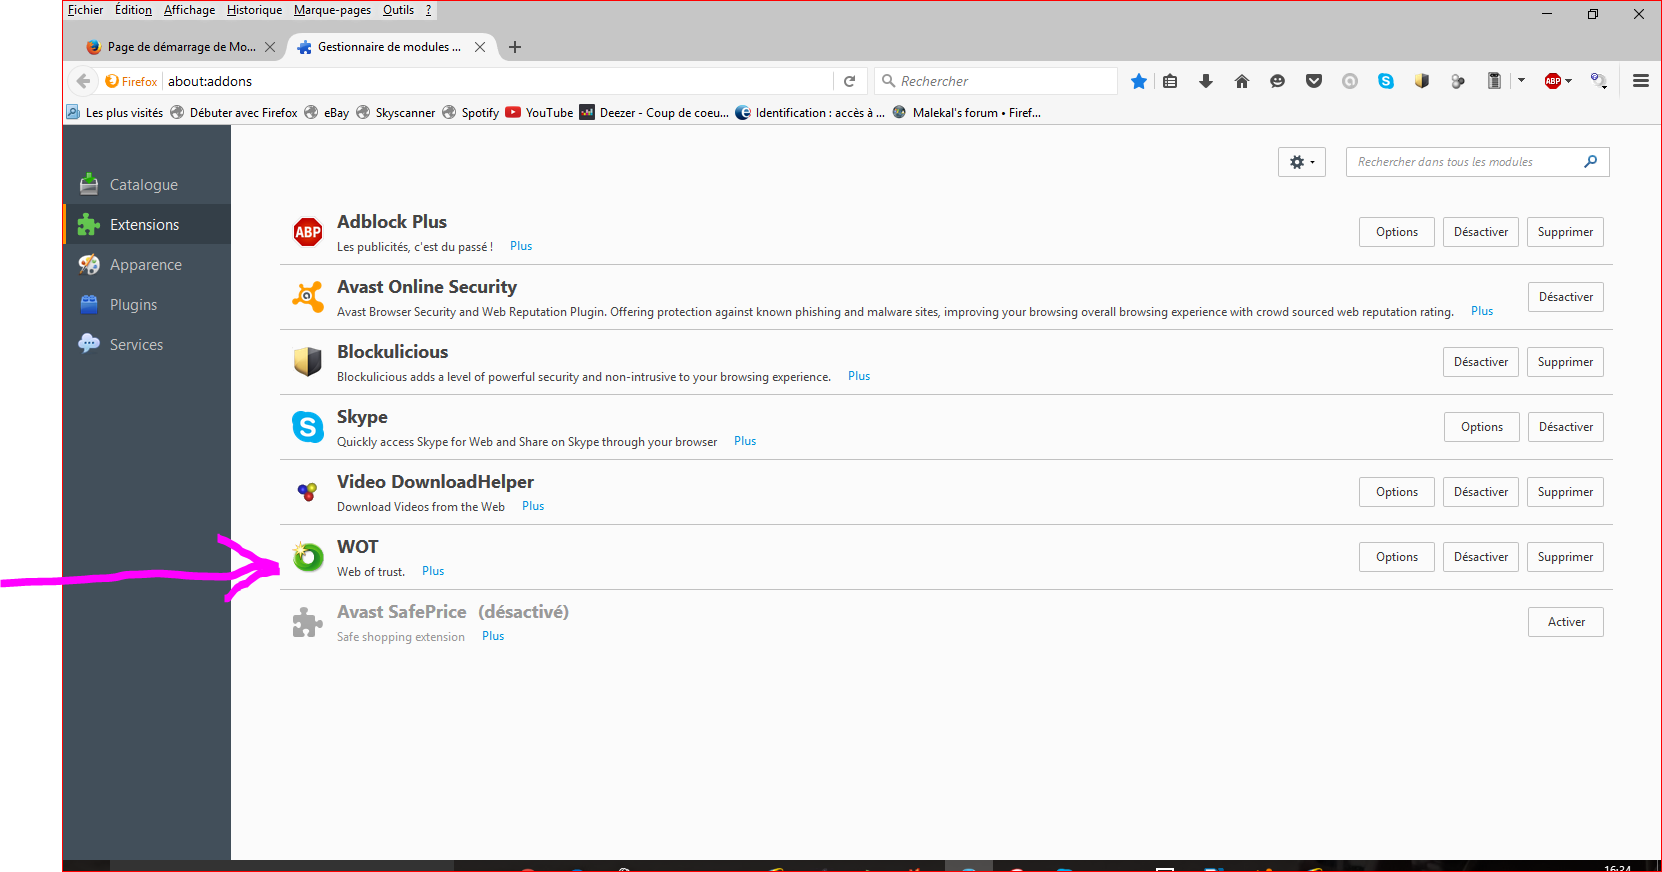This screenshot has height=872, width=1662.
Task: Click the Skype toolbar icon
Action: pos(1386,81)
